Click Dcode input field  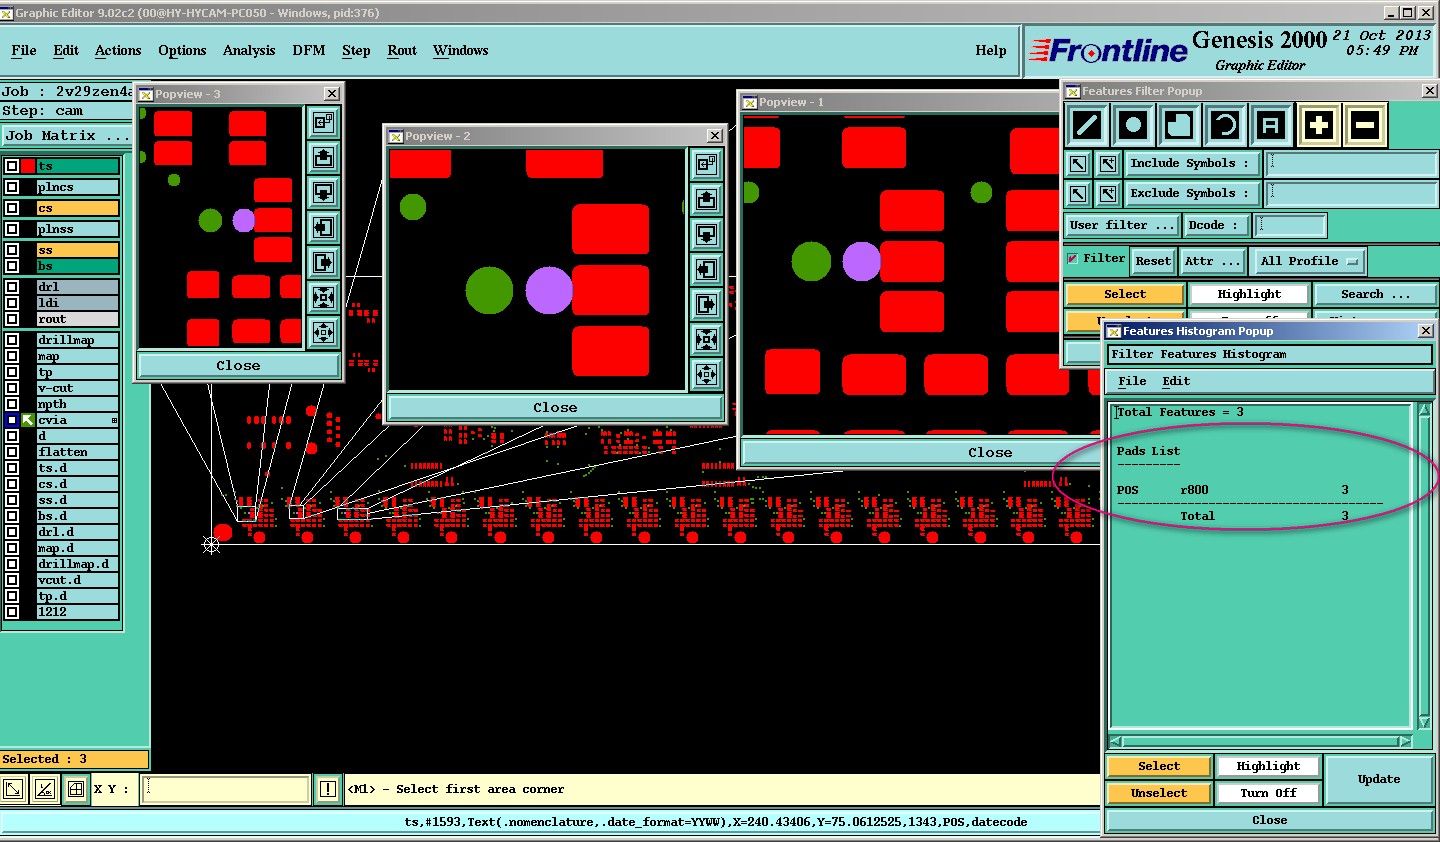1290,225
